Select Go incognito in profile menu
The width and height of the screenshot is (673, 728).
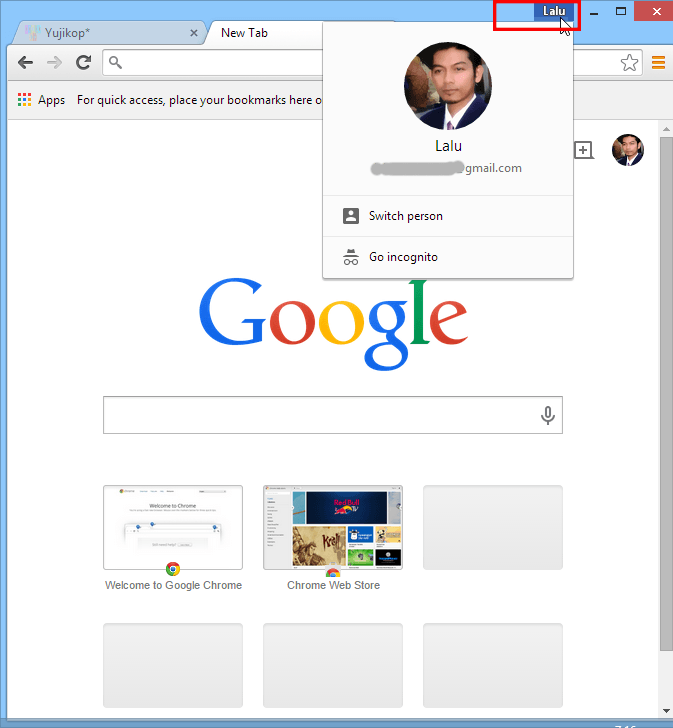(448, 257)
